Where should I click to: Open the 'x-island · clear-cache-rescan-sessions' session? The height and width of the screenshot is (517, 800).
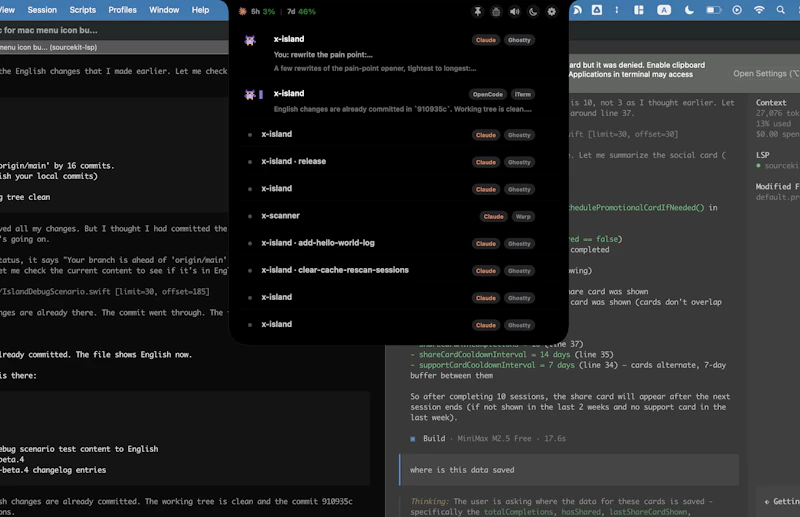click(399, 270)
